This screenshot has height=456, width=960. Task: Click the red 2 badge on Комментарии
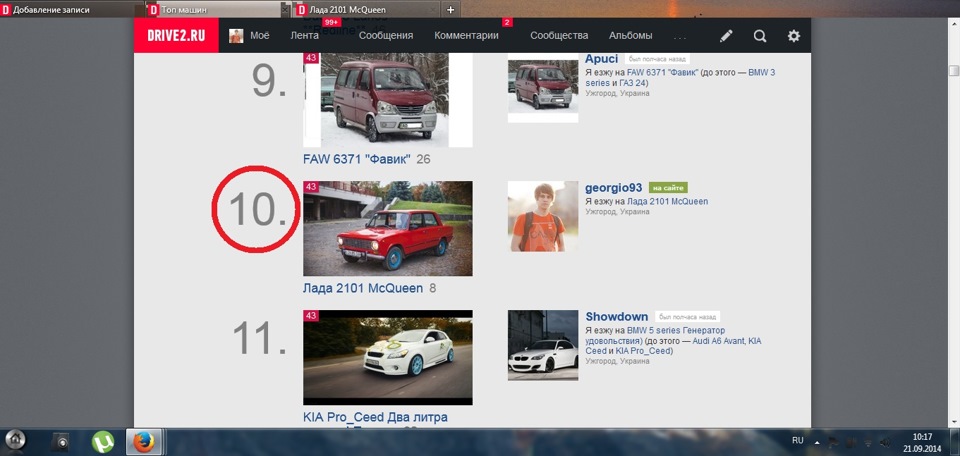[x=507, y=23]
